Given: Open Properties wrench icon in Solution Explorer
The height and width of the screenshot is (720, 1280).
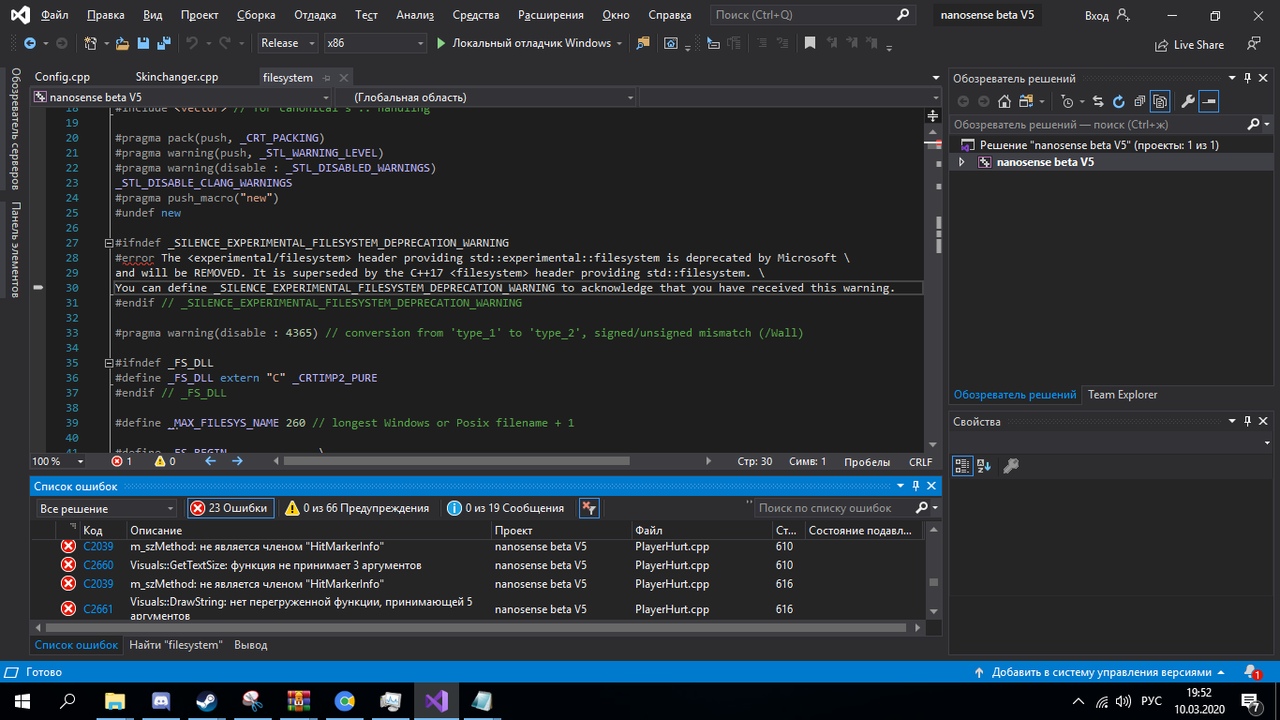Looking at the screenshot, I should pos(1187,101).
